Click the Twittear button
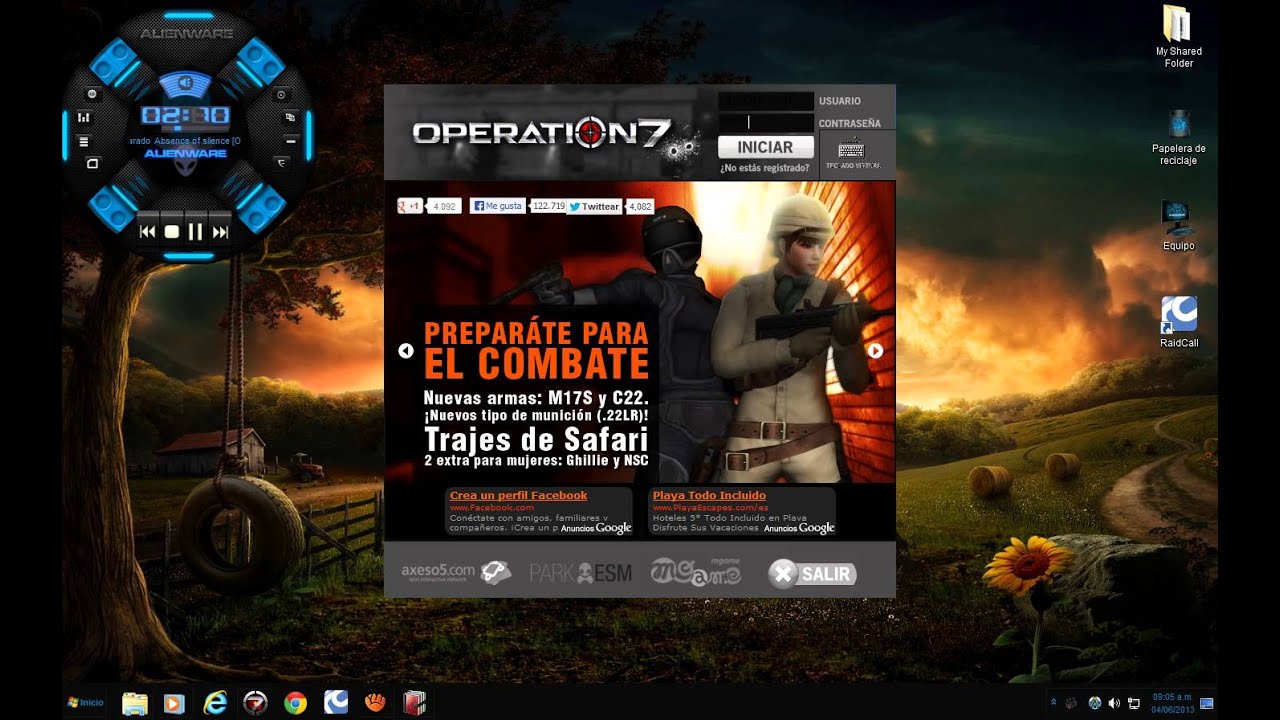Image resolution: width=1280 pixels, height=720 pixels. click(594, 206)
